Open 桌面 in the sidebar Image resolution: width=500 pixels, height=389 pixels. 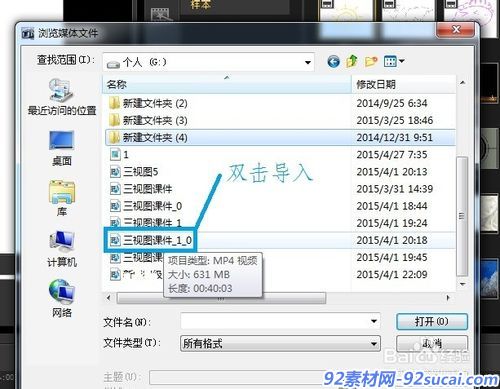[x=62, y=148]
